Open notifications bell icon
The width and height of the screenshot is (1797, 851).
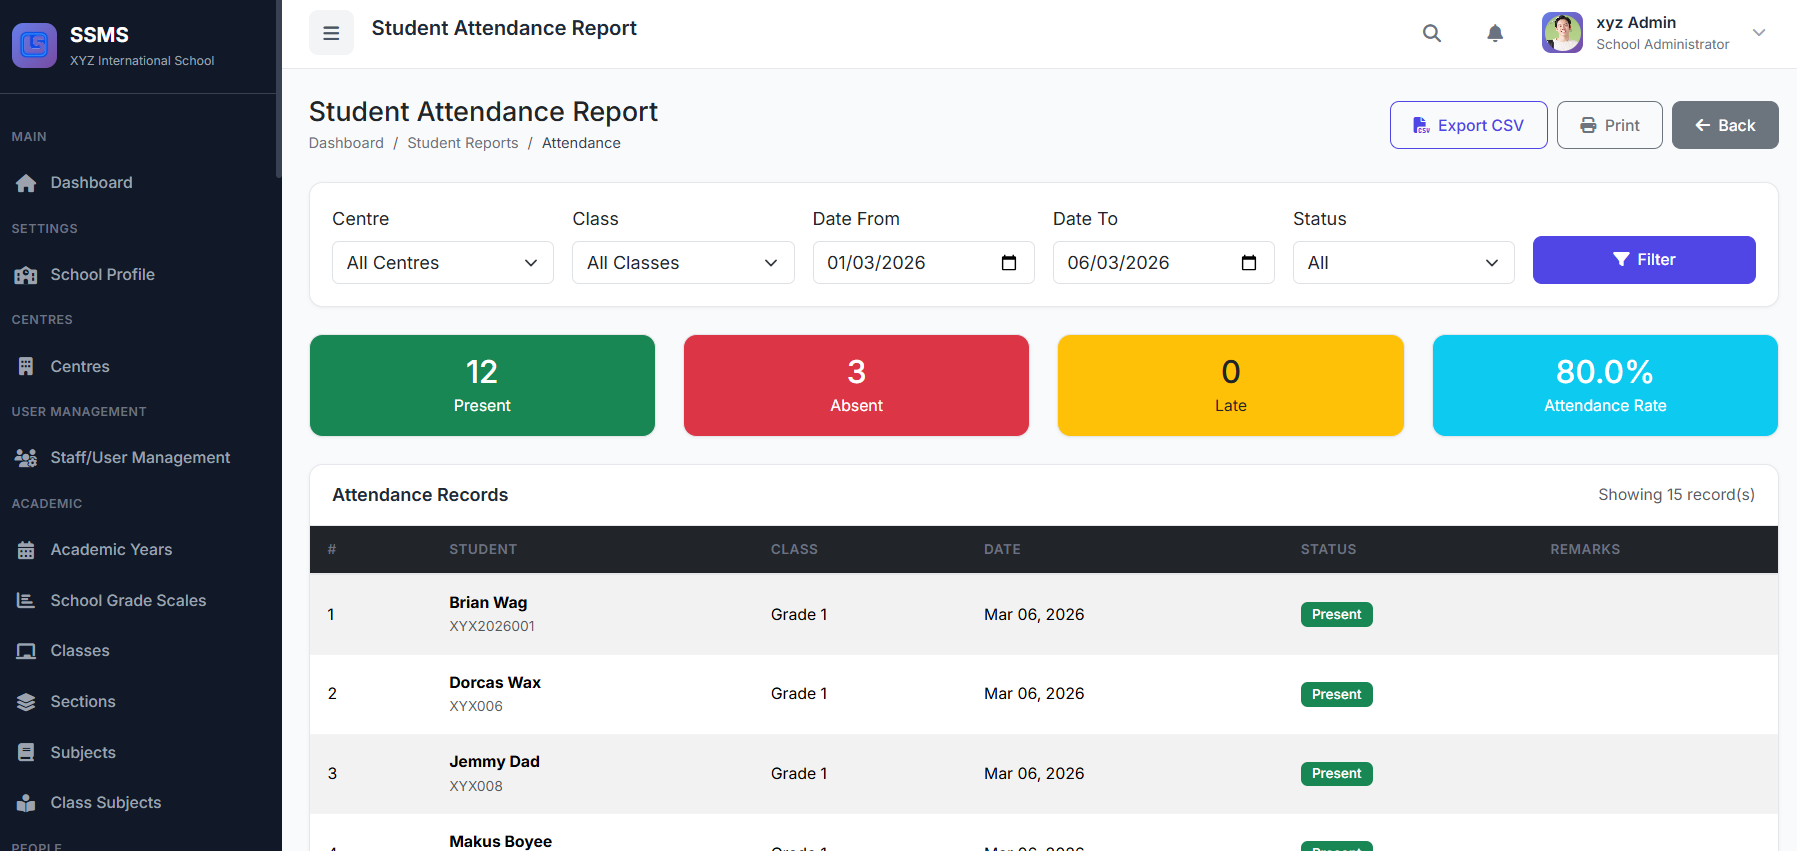(1494, 33)
